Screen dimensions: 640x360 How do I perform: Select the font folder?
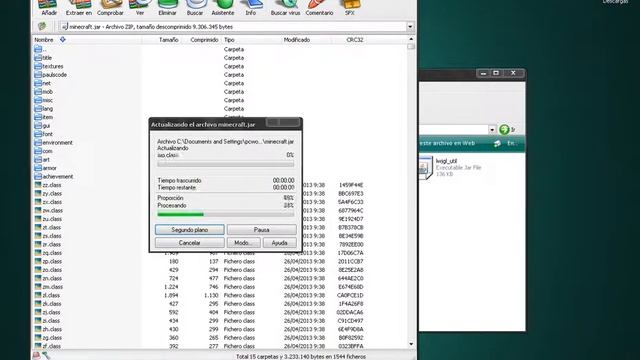point(44,134)
